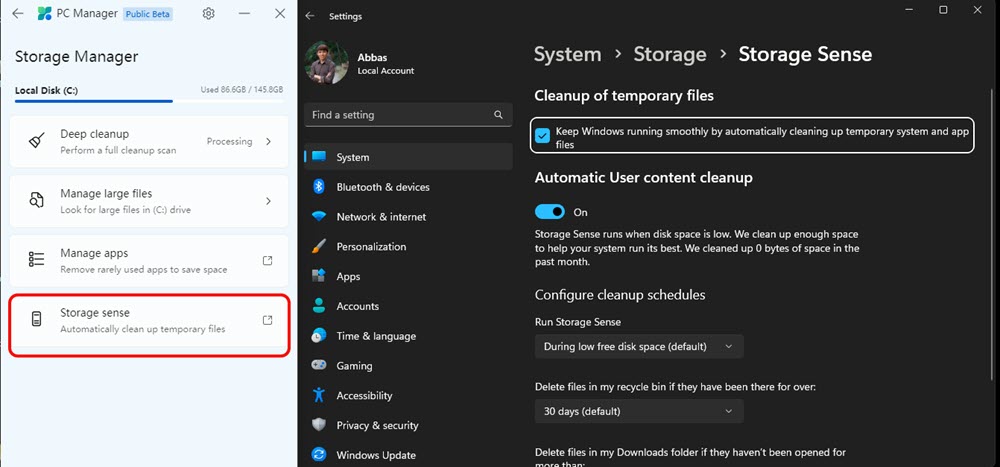This screenshot has width=1000, height=467.
Task: Click the Local Disk (C:) usage bar
Action: pyautogui.click(x=149, y=101)
